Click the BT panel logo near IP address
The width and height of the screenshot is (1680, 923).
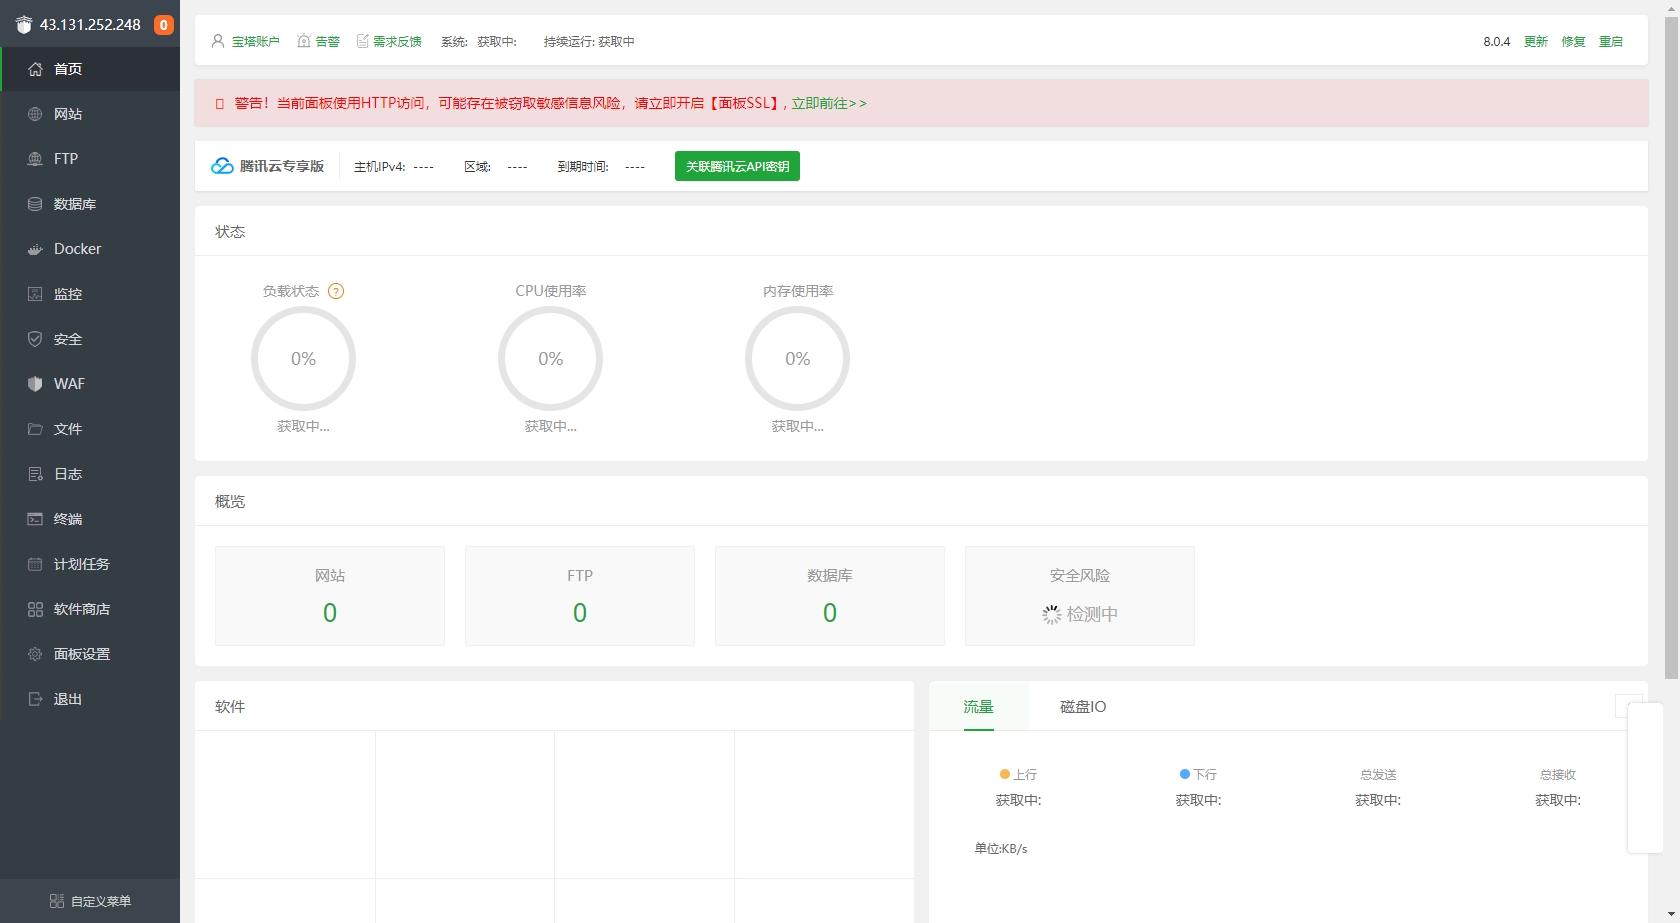tap(24, 25)
